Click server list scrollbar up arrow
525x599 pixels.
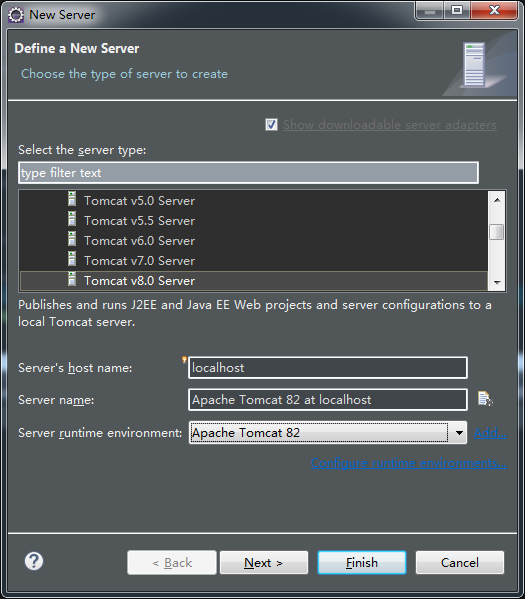(x=497, y=200)
